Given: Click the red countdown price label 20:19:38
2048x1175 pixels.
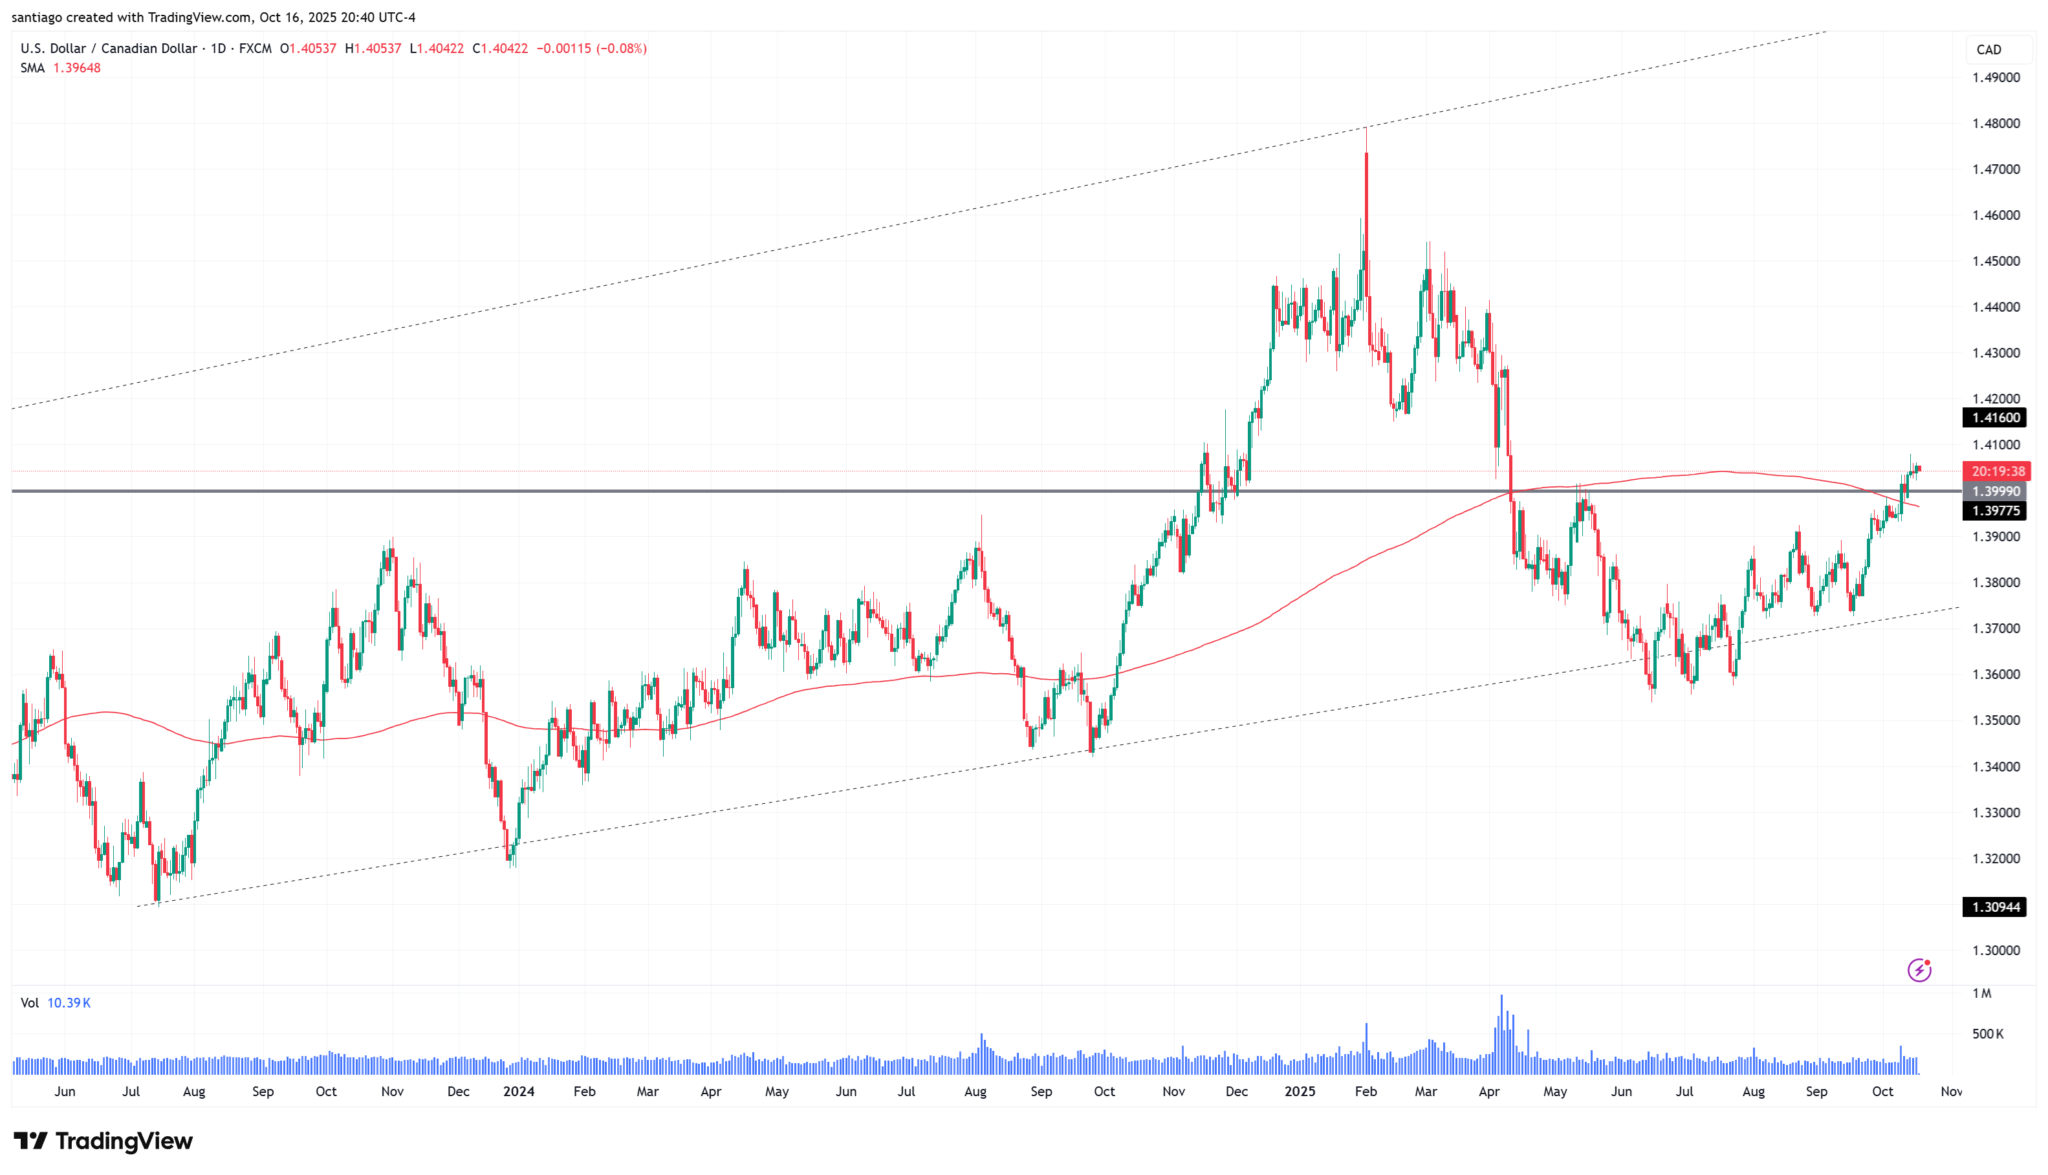Looking at the screenshot, I should coord(1998,471).
